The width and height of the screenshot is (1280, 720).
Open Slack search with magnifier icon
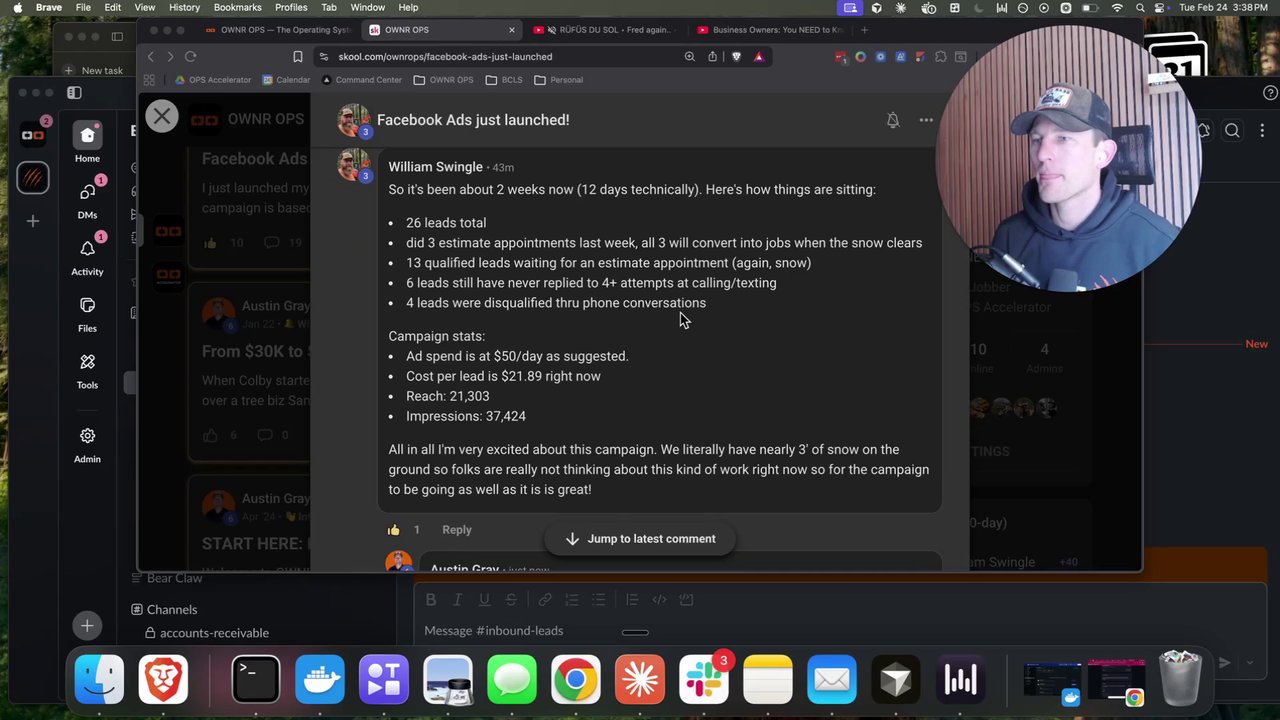(1232, 130)
